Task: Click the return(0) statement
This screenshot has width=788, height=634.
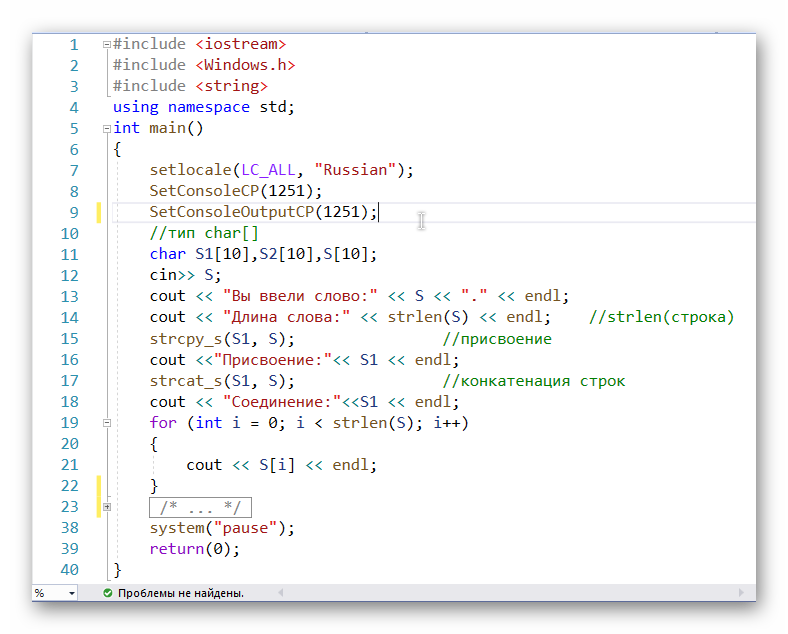Action: tap(195, 549)
